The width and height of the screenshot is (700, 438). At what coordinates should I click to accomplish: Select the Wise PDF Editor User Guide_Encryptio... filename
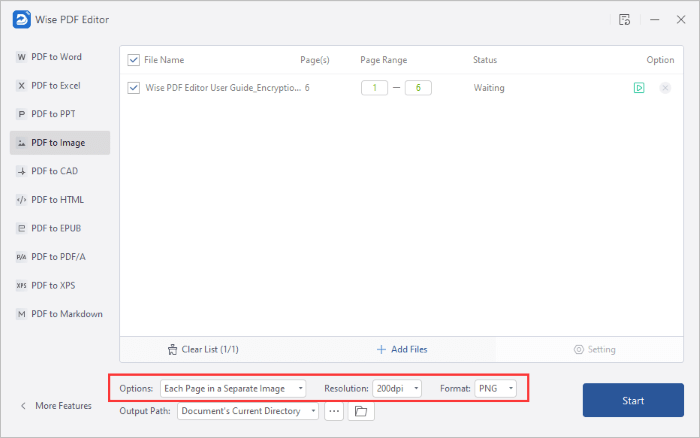point(223,88)
